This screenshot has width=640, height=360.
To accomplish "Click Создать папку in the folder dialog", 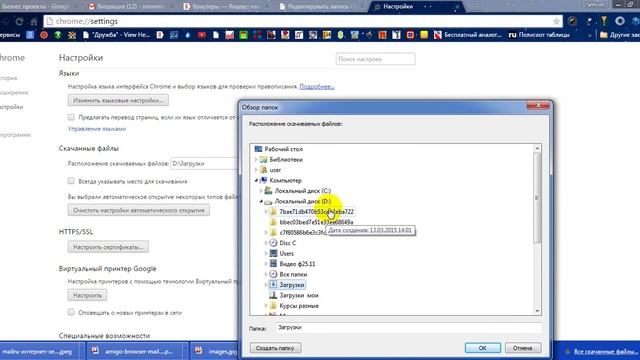I will pyautogui.click(x=276, y=348).
